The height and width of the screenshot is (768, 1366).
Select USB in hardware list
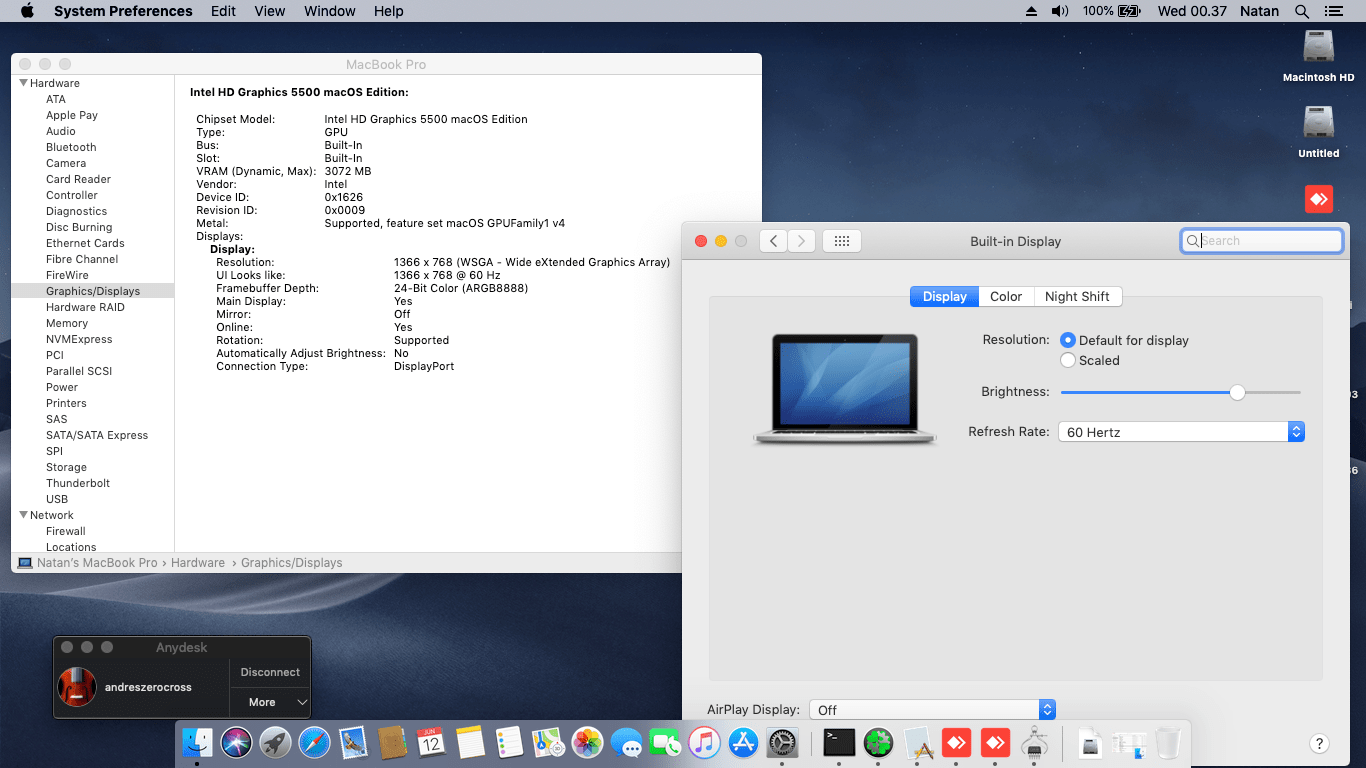click(57, 499)
